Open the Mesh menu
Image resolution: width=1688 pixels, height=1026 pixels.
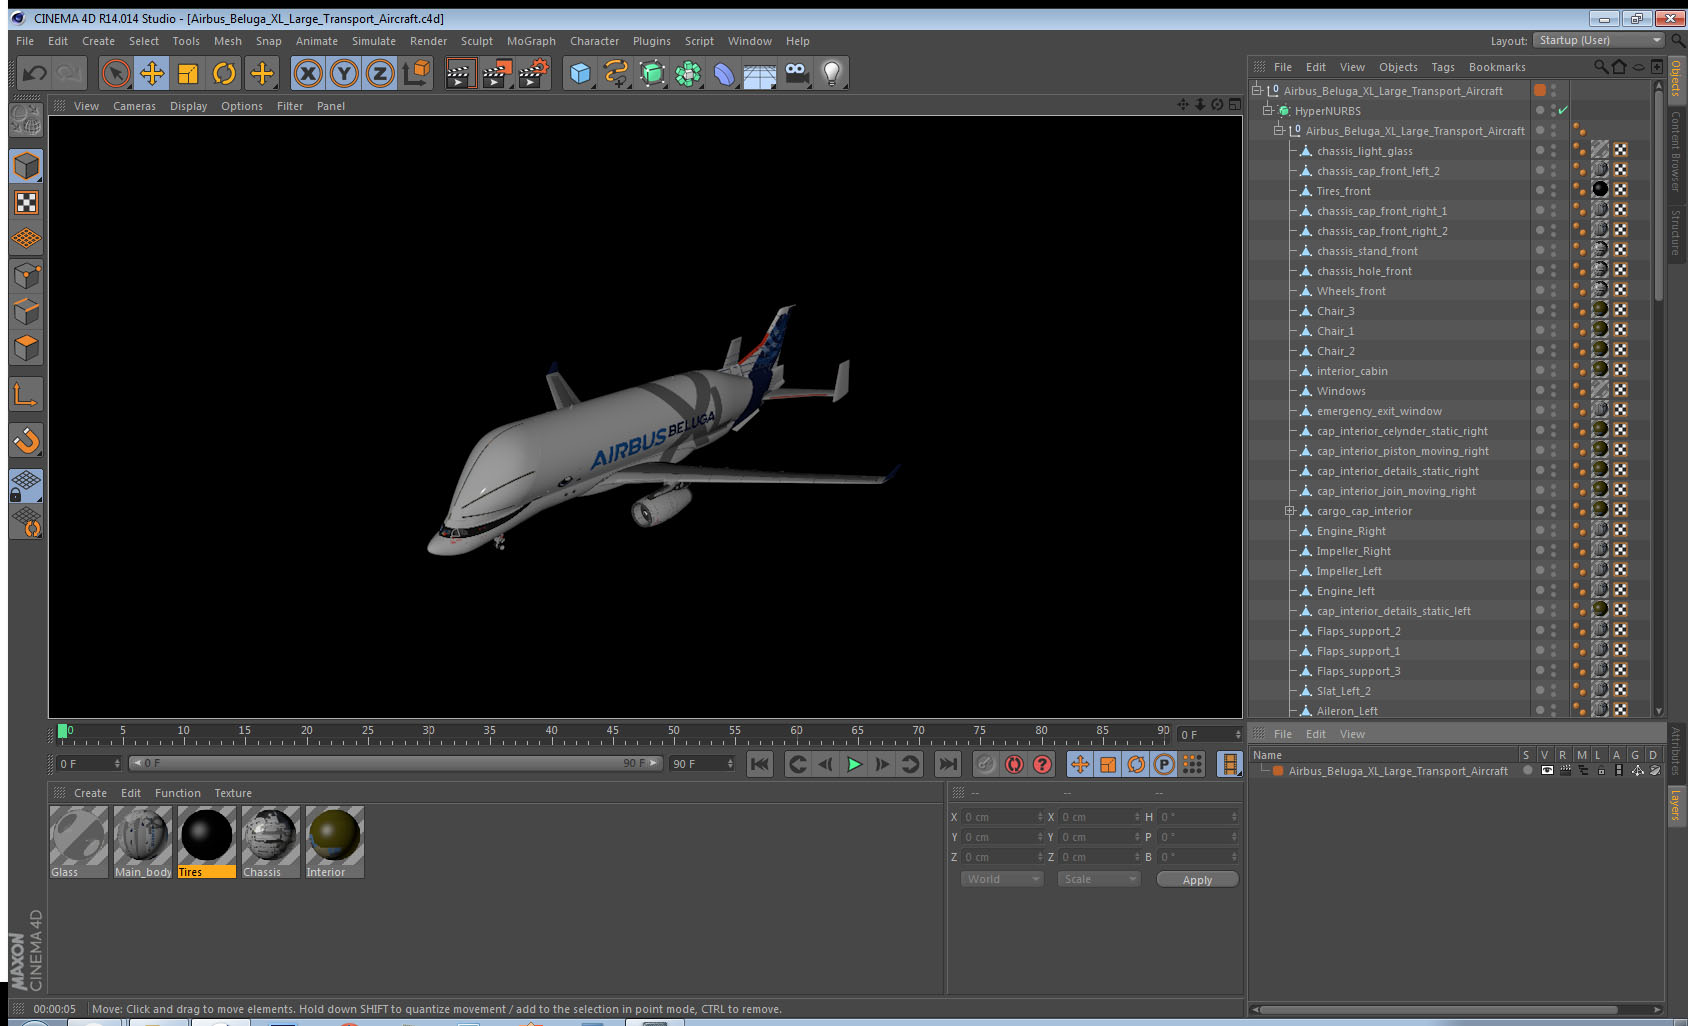(x=228, y=41)
